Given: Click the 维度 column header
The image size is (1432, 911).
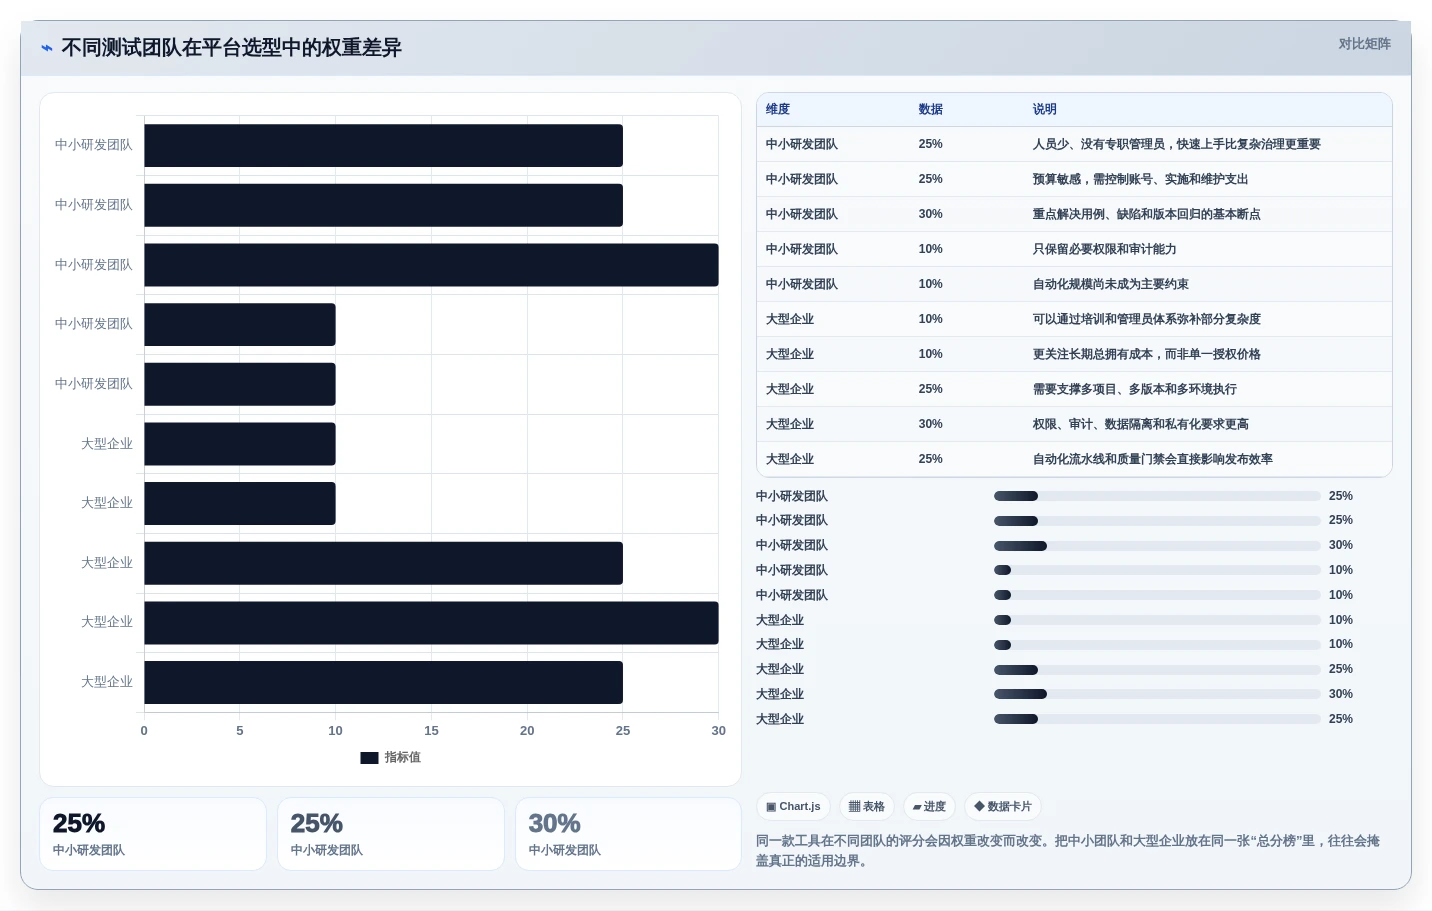Looking at the screenshot, I should tap(778, 110).
